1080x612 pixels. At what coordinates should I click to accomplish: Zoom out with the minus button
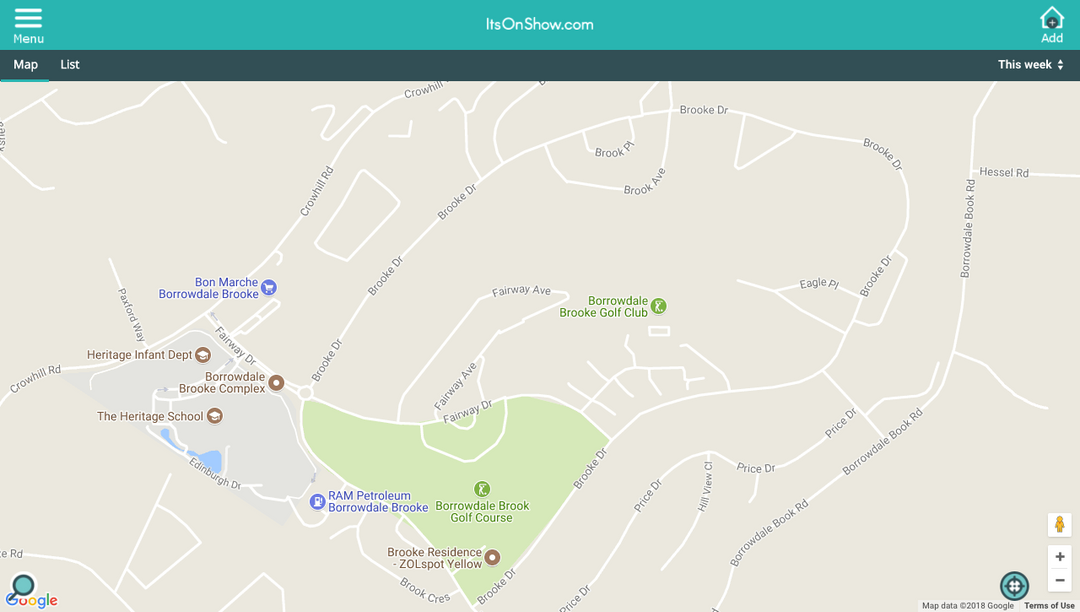click(x=1059, y=580)
